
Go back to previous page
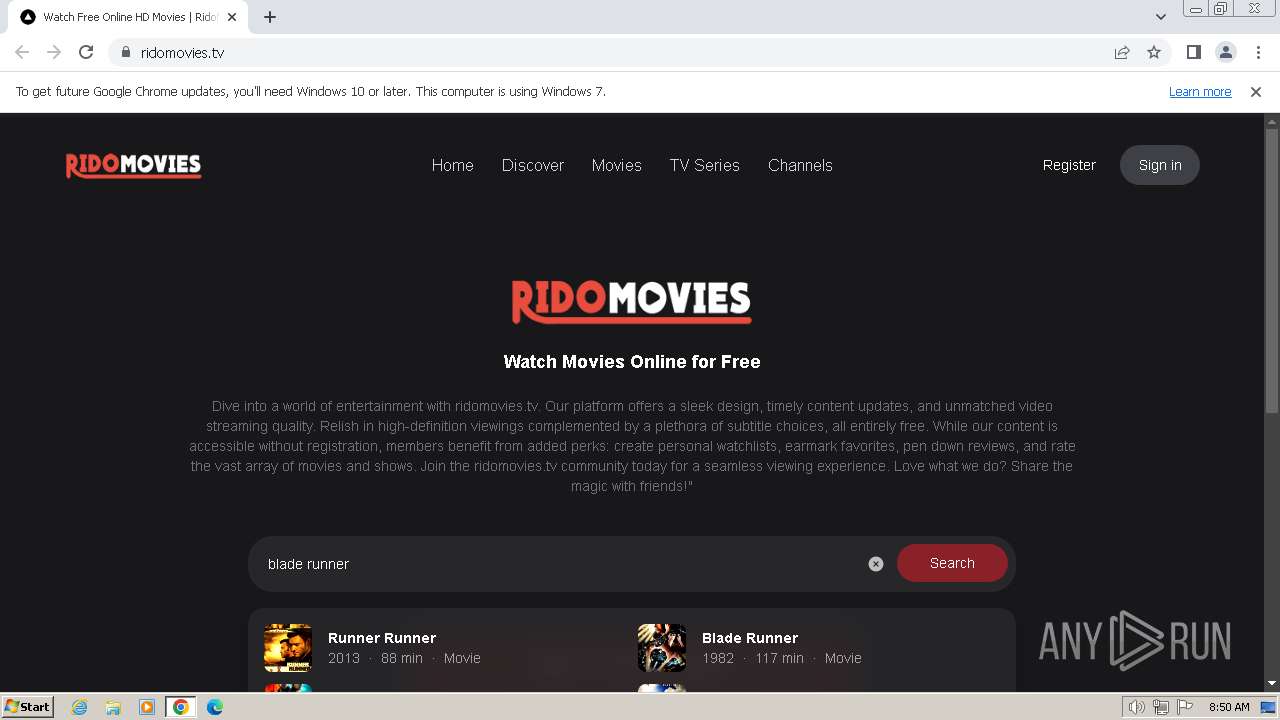click(22, 52)
